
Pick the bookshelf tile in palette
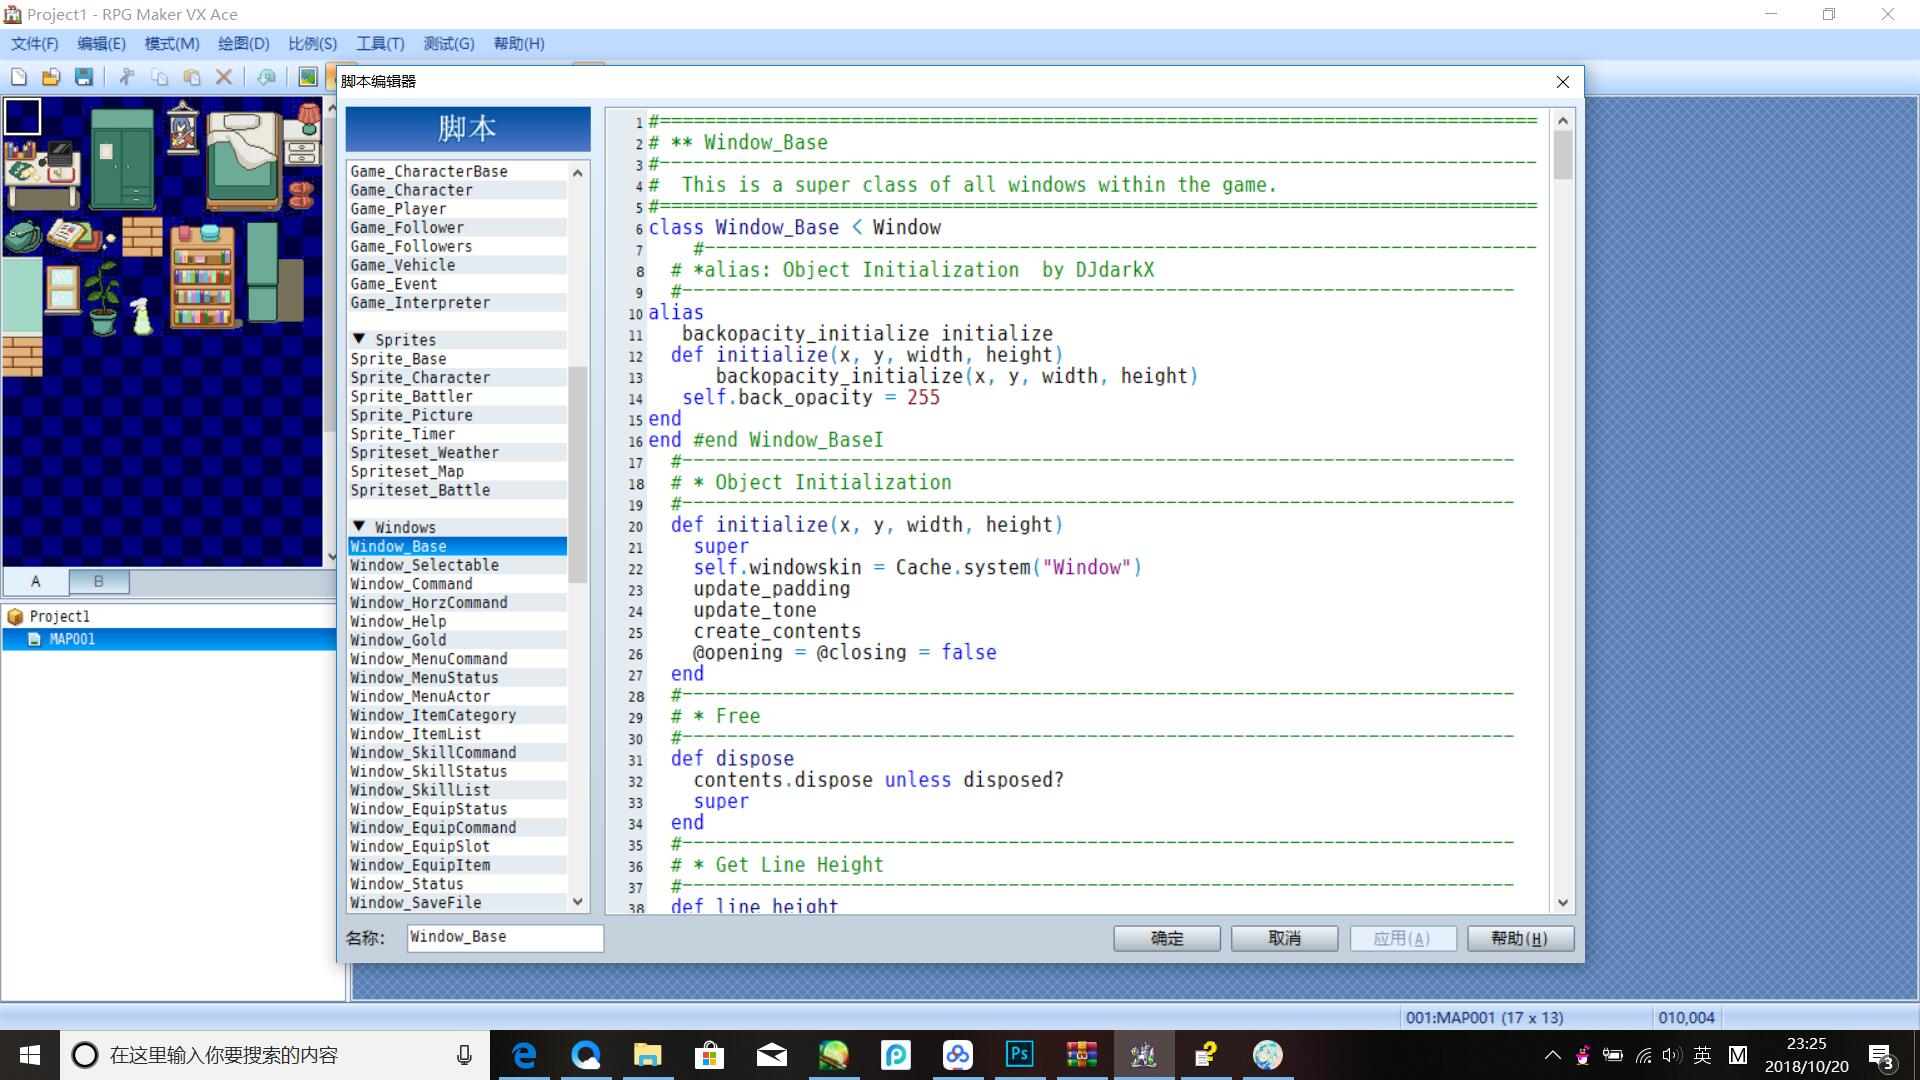[x=203, y=276]
